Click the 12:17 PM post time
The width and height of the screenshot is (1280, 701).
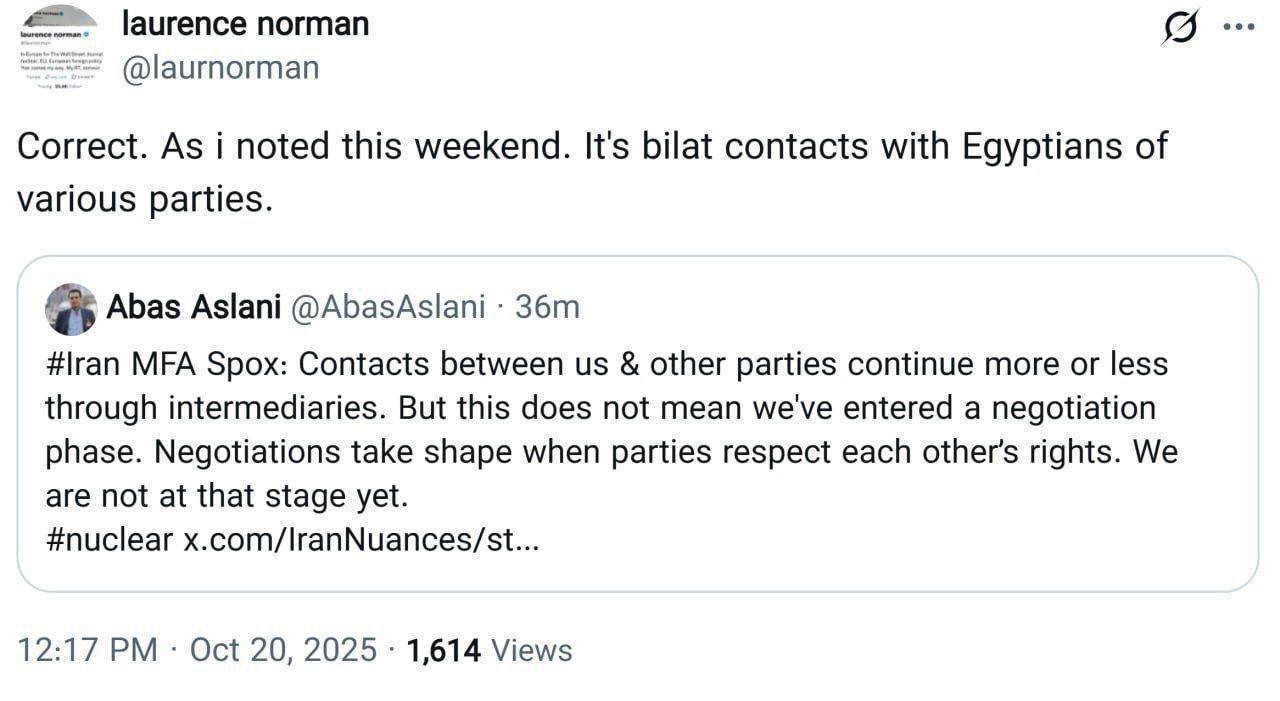click(x=87, y=650)
